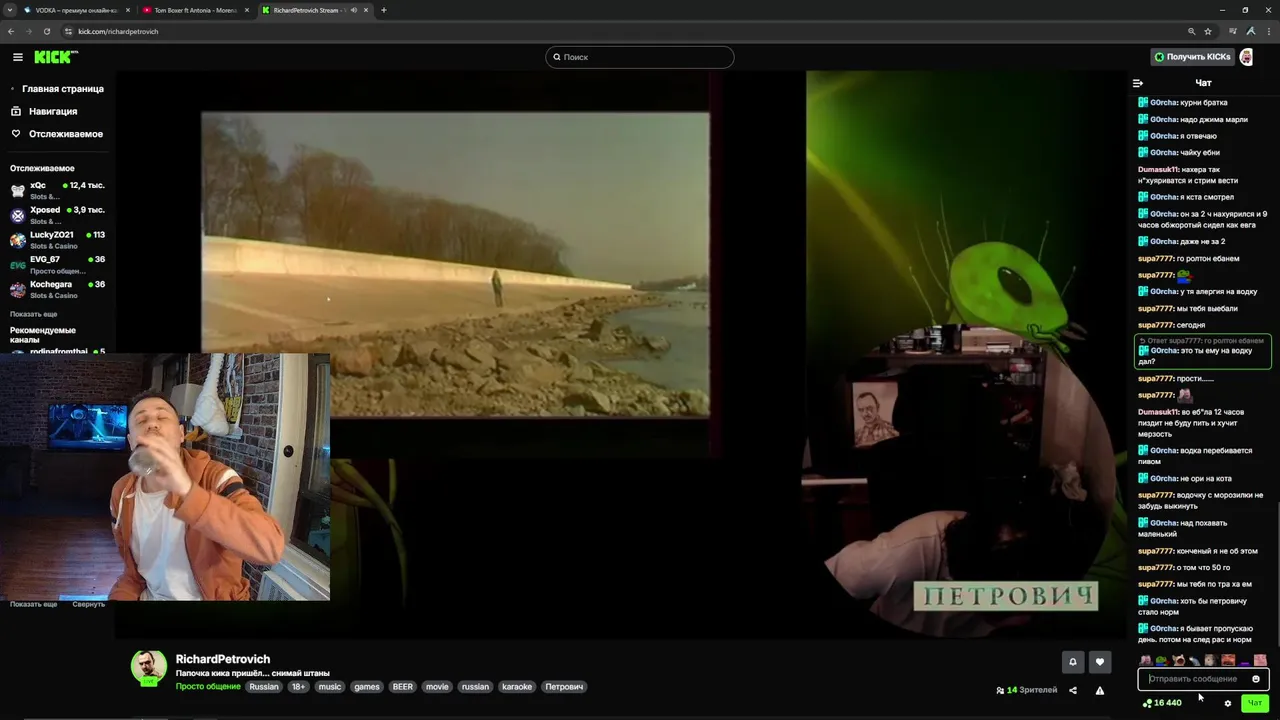Open the Kochegara followed channel
Viewport: 1280px width, 720px height.
tap(57, 290)
